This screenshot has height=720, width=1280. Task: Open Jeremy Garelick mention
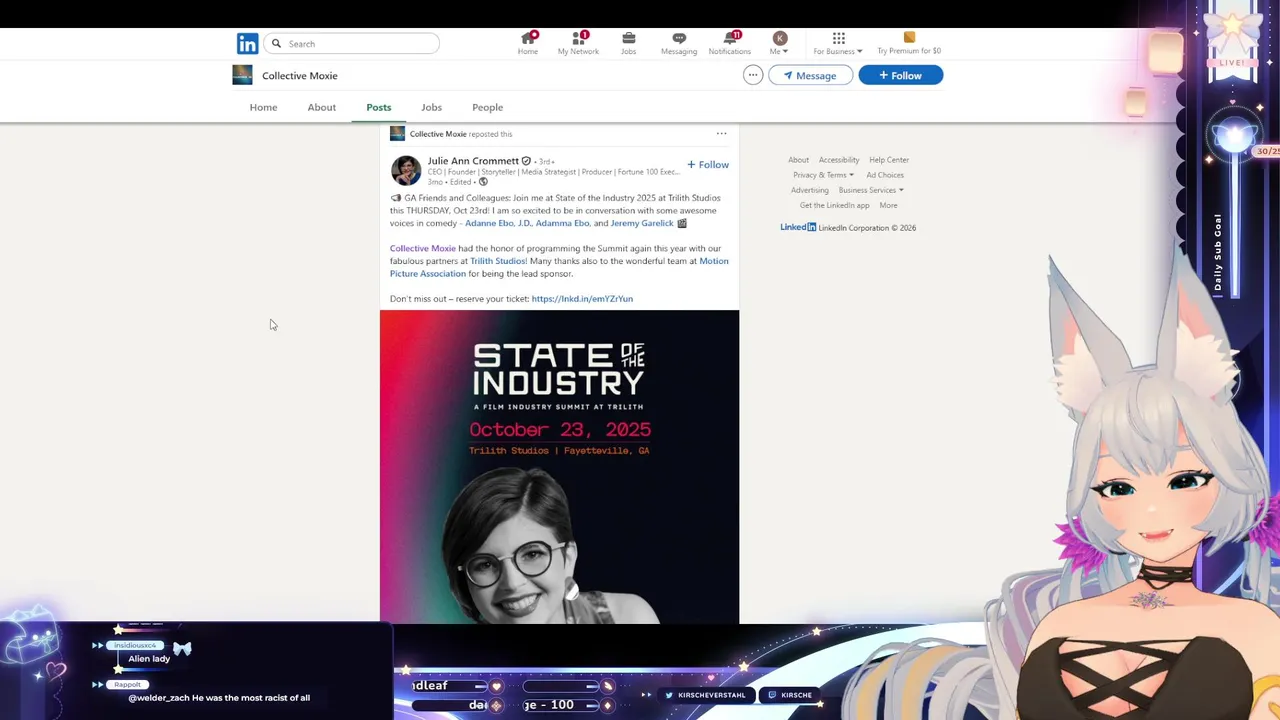point(642,223)
